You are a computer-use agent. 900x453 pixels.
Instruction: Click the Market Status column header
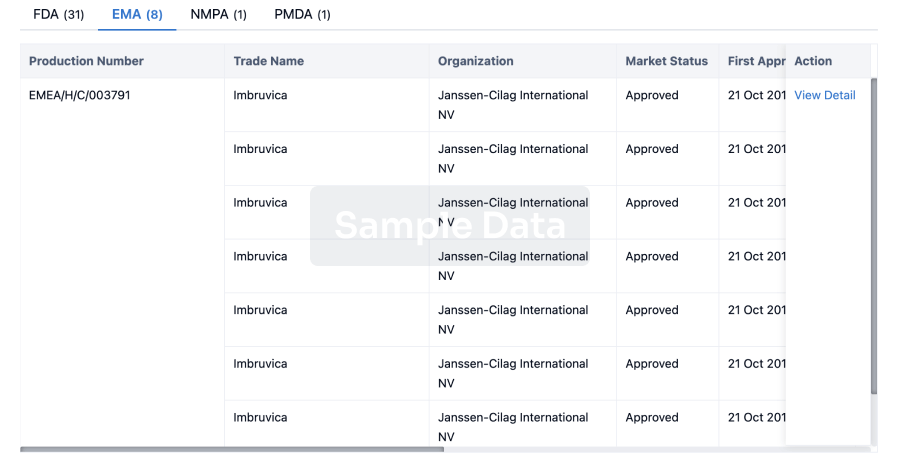[x=666, y=61]
